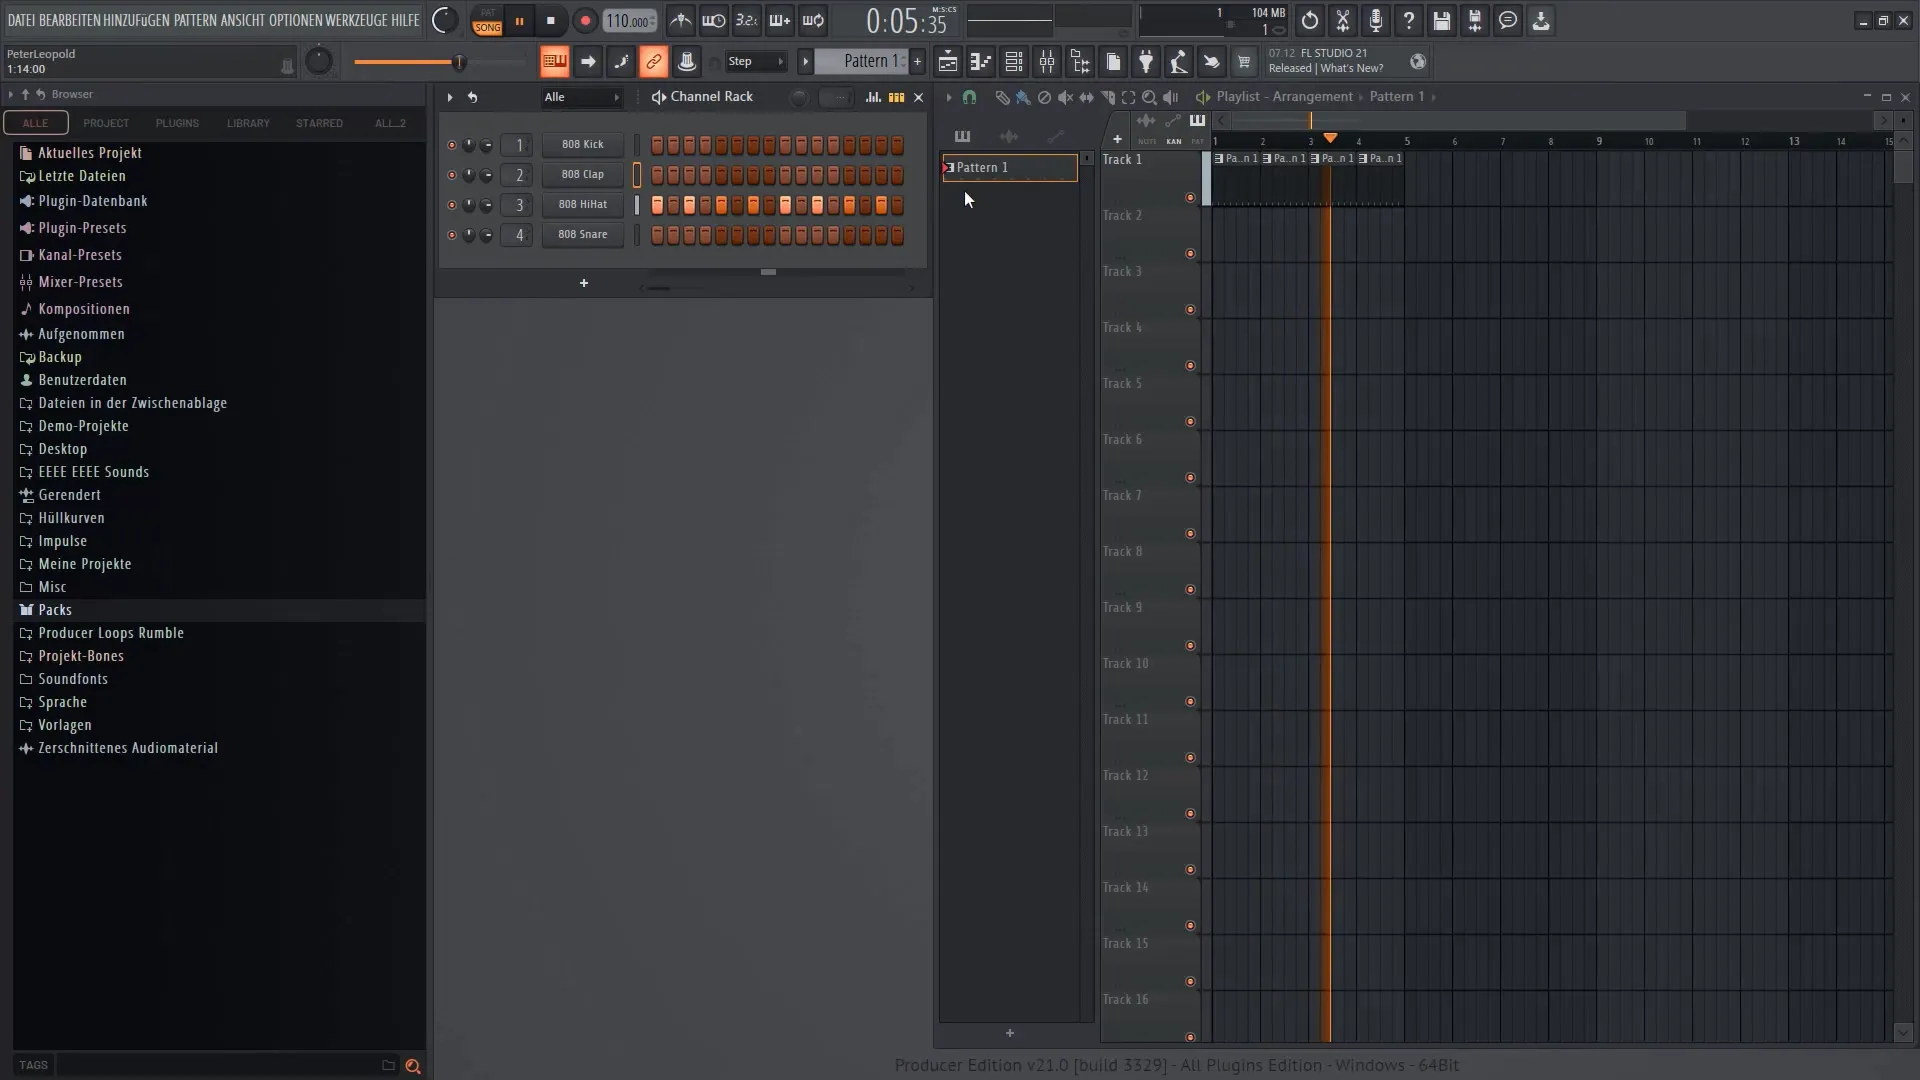Open the tempo tapper icon
Image resolution: width=1920 pixels, height=1080 pixels.
tap(1178, 62)
